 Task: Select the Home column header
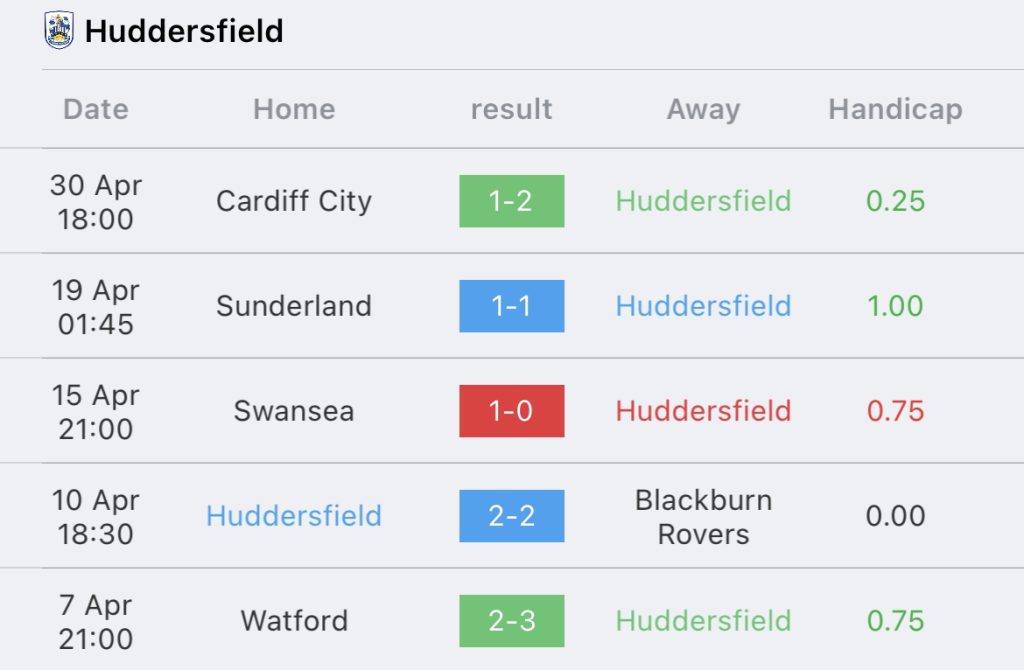[294, 109]
